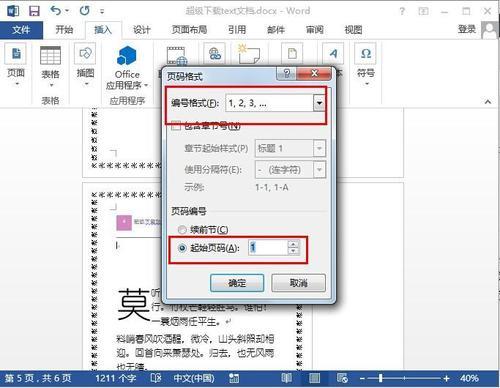Viewport: 500px width, 388px height.
Task: Click the read mode view icon in status bar
Action: 286,378
